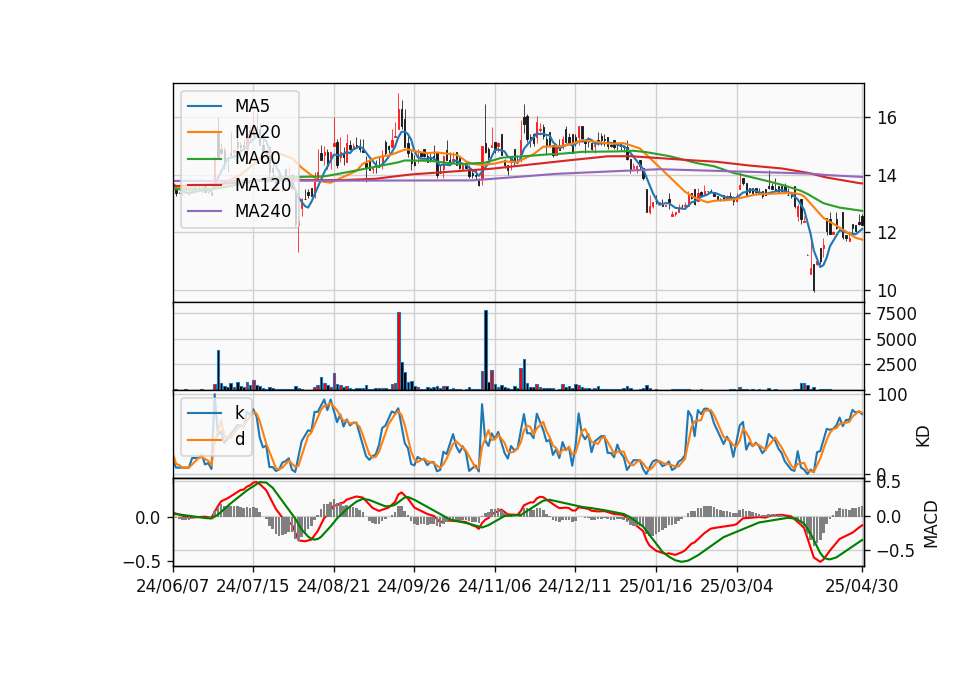This screenshot has width=960, height=690.
Task: Click the price axis value 10
Action: click(x=887, y=290)
